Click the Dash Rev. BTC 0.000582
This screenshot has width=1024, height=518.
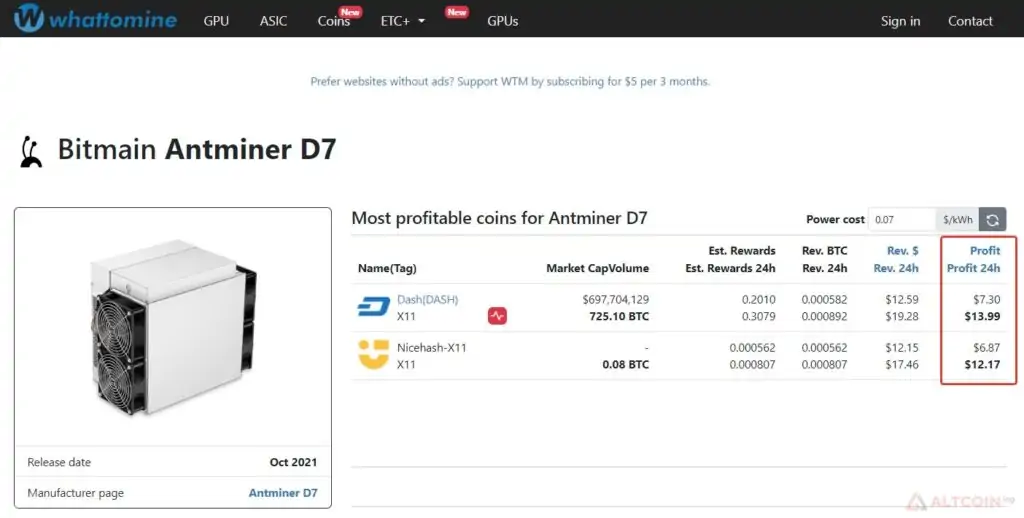click(x=824, y=299)
